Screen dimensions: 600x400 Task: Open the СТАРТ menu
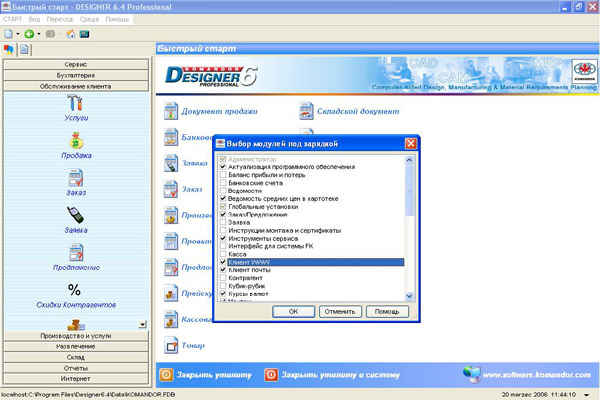12,19
